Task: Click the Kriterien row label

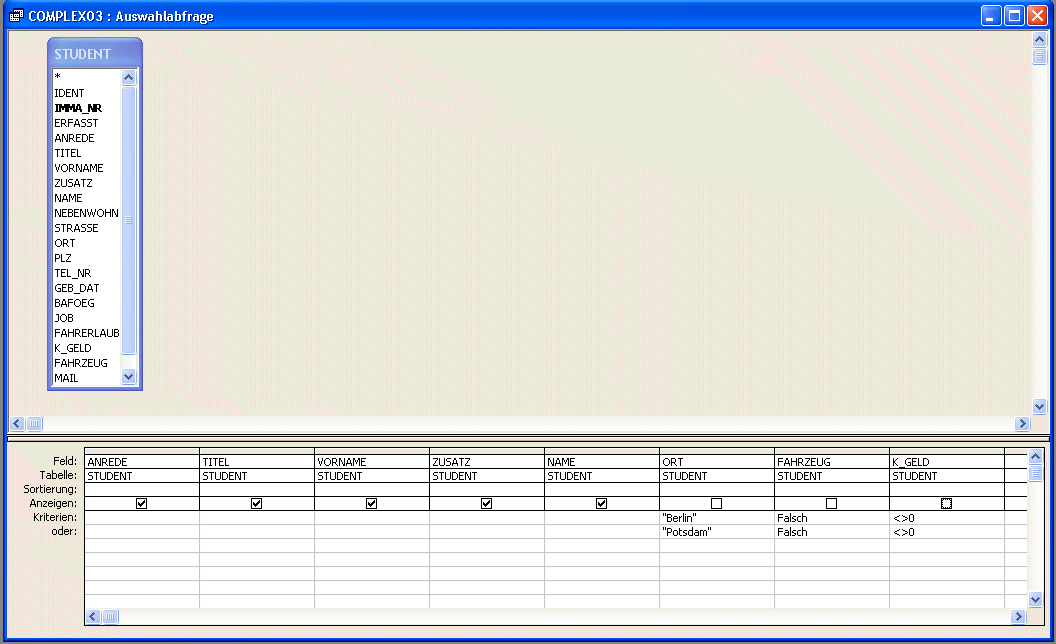Action: [55, 517]
